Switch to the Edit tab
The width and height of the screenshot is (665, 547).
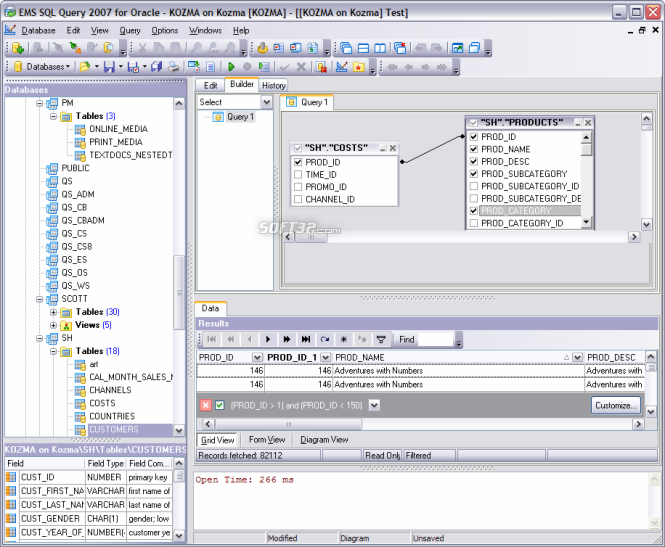(x=210, y=85)
